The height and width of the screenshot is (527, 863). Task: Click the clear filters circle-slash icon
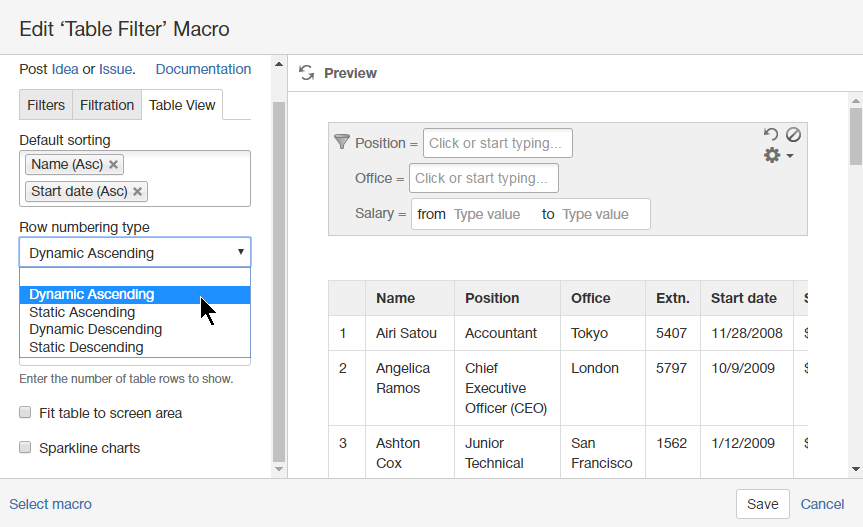[793, 135]
